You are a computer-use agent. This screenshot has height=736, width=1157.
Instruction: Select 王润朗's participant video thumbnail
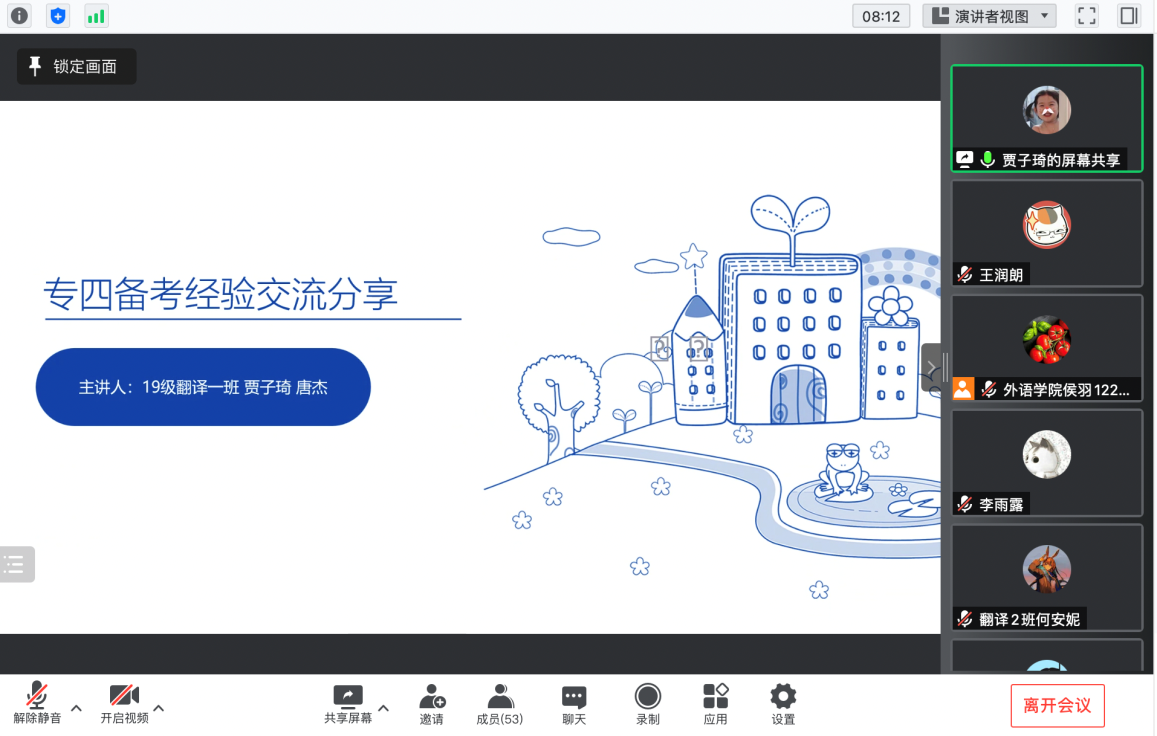click(x=1046, y=233)
